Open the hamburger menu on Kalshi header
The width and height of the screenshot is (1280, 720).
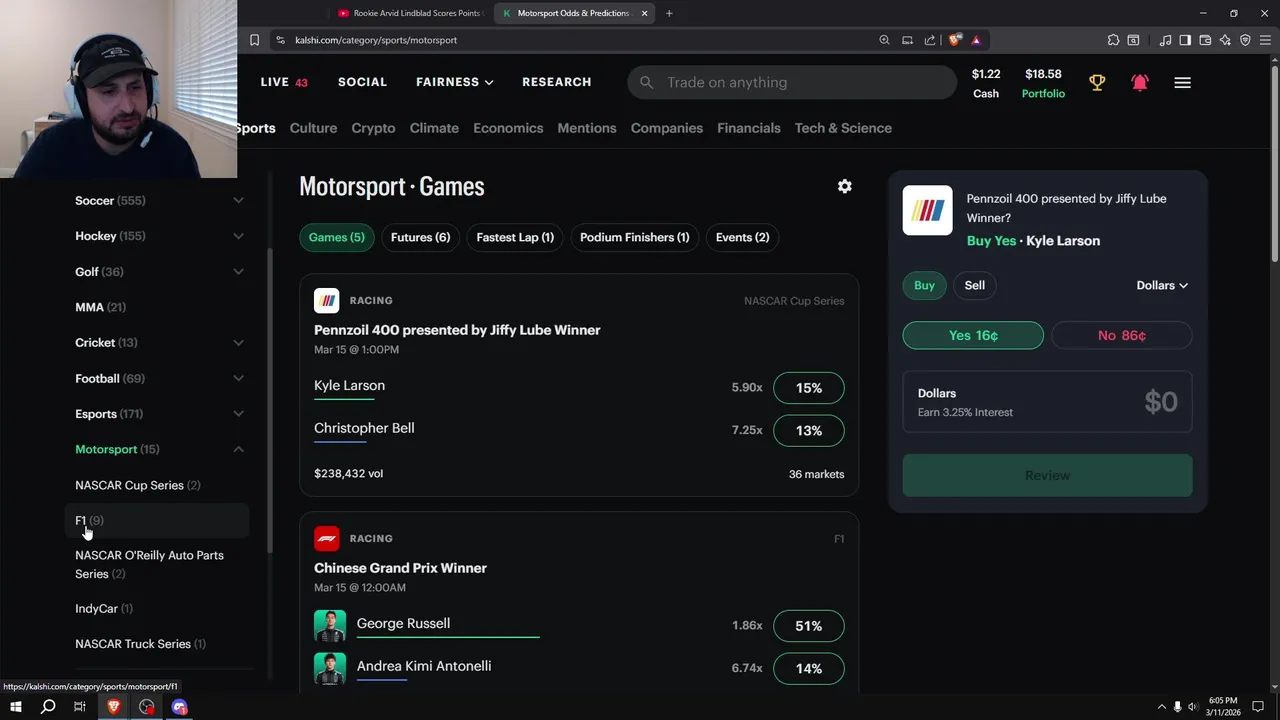click(x=1182, y=83)
